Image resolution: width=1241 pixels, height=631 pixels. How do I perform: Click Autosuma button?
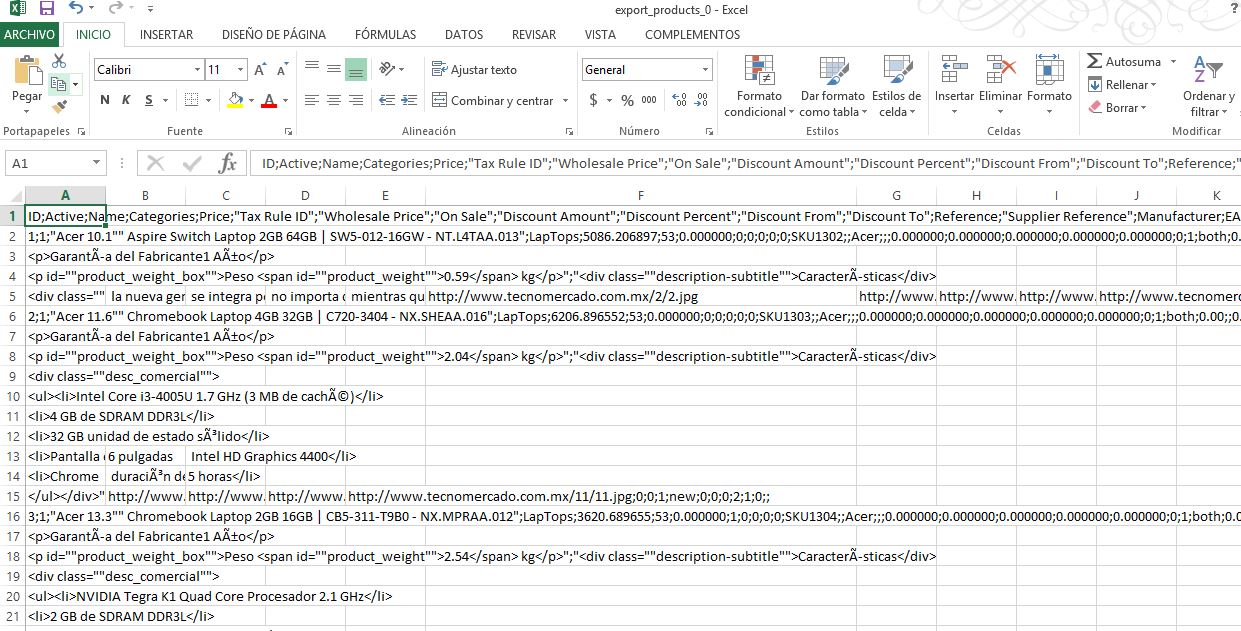click(1125, 62)
